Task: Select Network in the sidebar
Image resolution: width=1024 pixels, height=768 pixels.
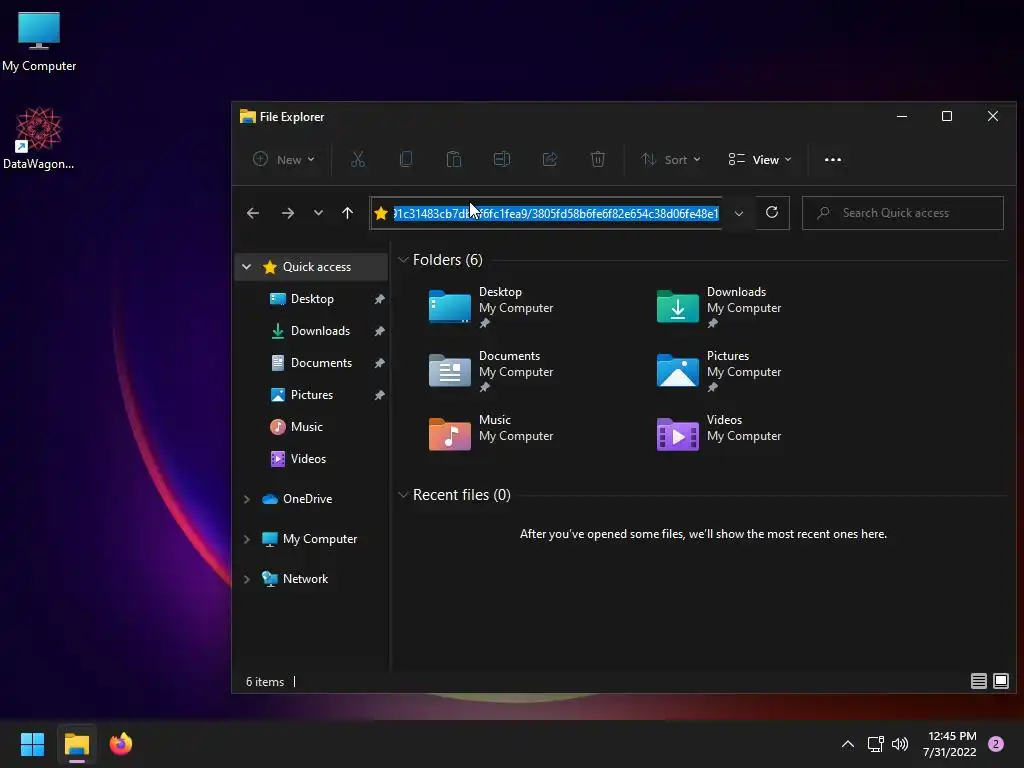Action: (x=305, y=579)
